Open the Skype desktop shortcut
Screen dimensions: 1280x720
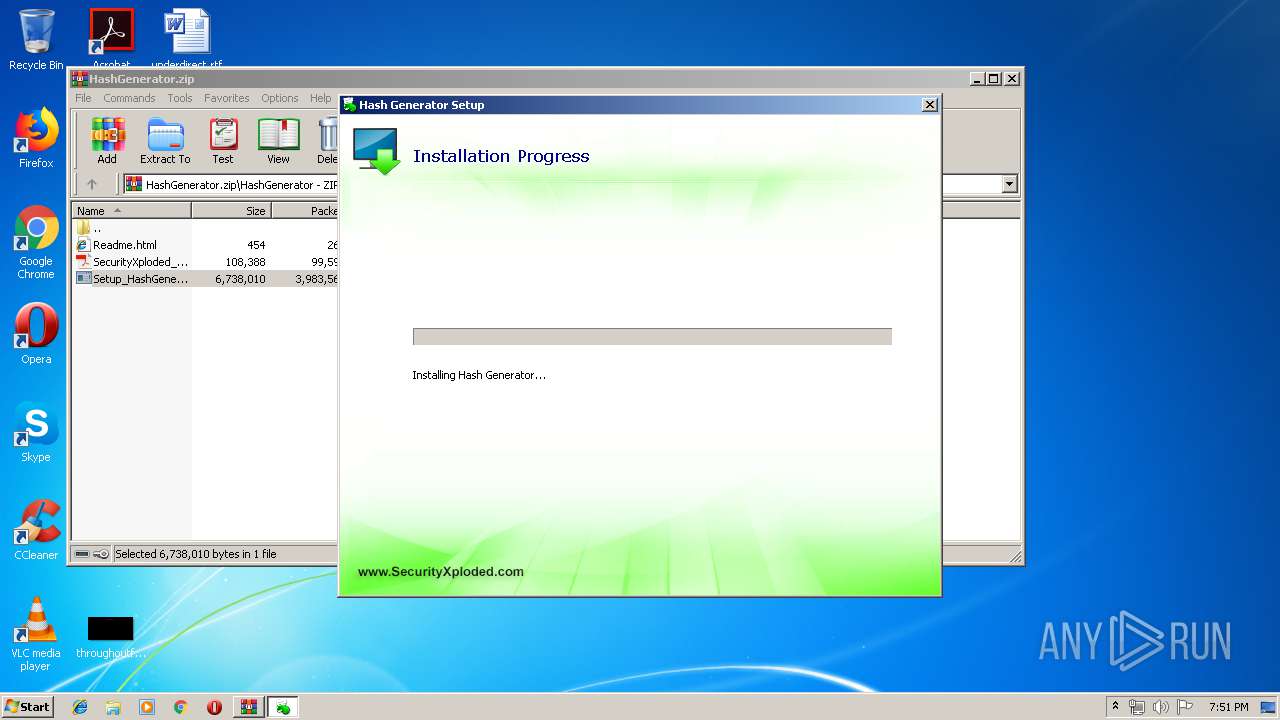click(x=36, y=432)
